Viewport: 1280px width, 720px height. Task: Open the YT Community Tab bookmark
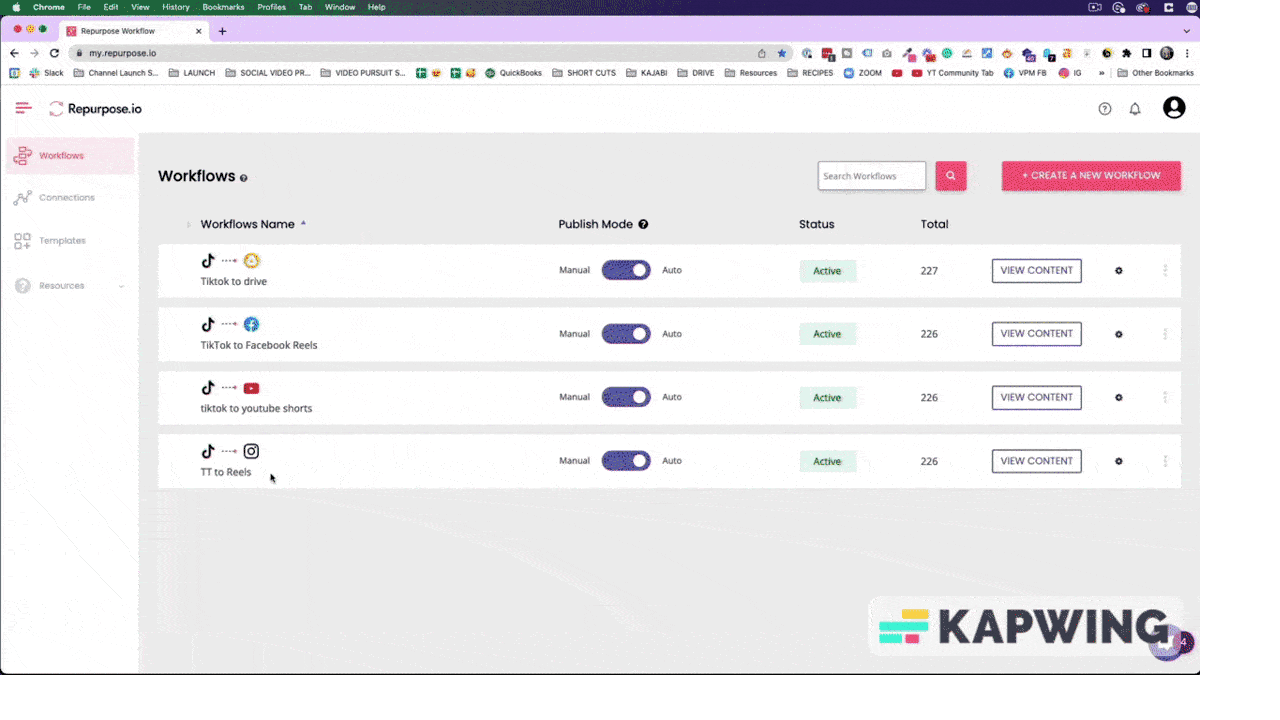click(953, 73)
